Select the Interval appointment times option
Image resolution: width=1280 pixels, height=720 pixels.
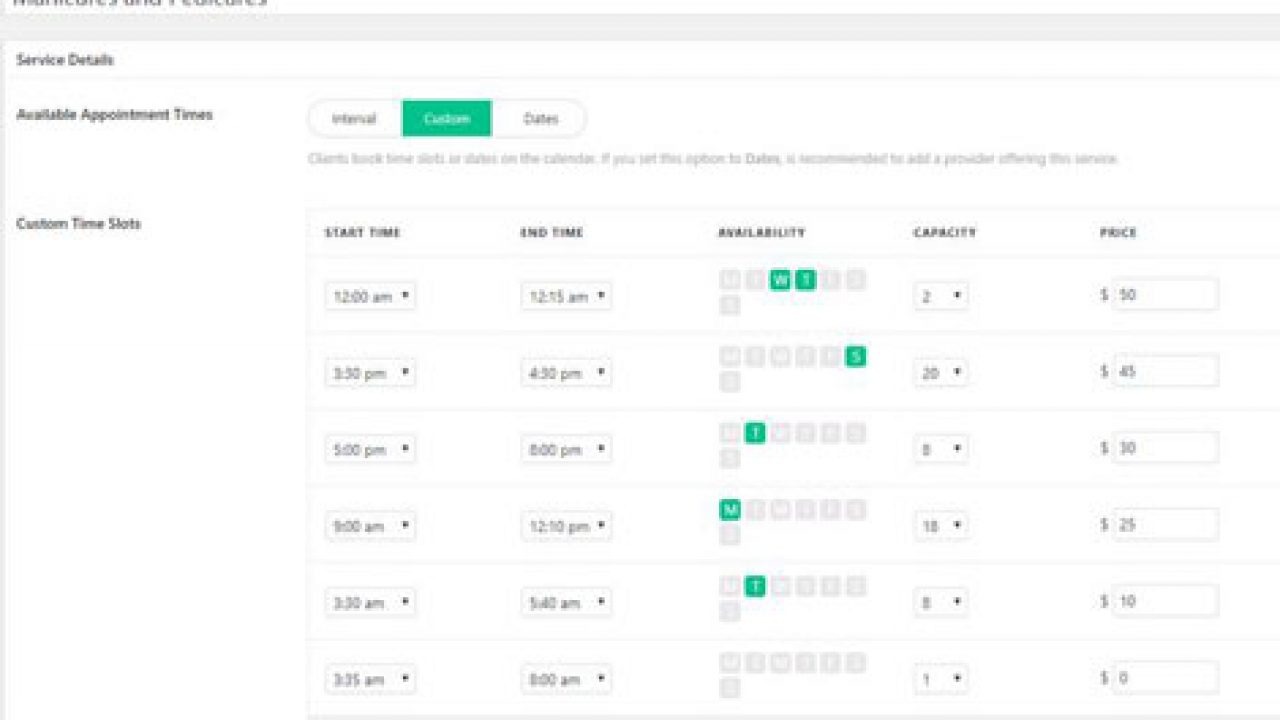point(354,119)
